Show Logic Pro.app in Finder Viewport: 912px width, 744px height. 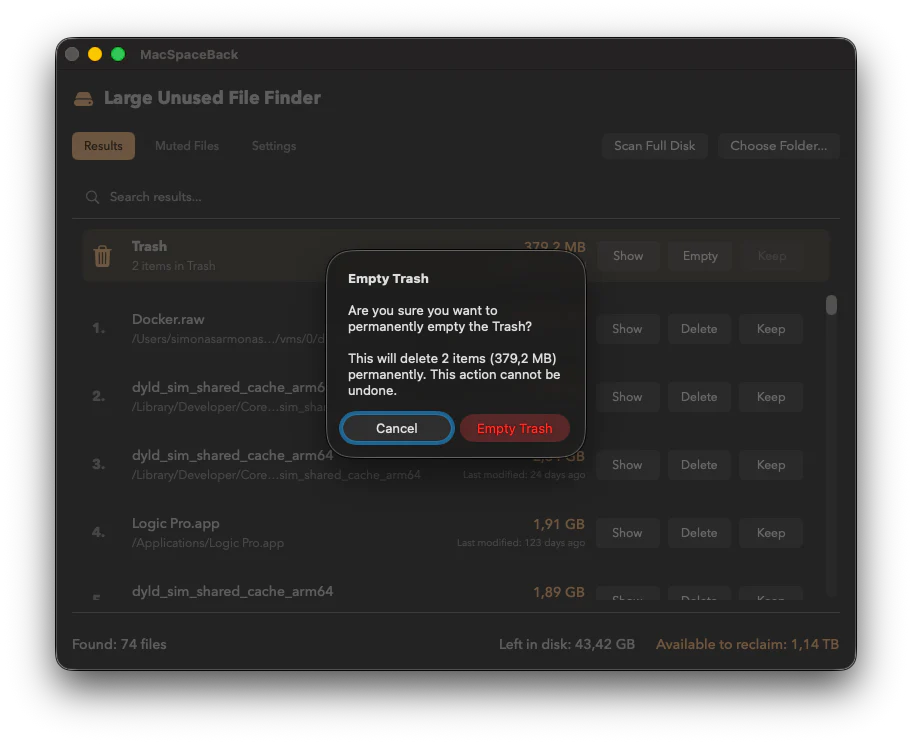click(627, 532)
